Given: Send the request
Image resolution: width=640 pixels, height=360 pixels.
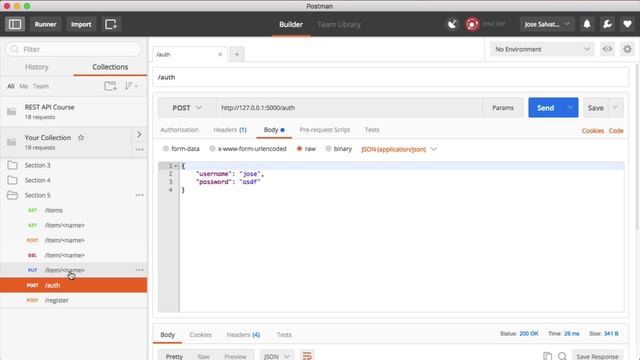Looking at the screenshot, I should 545,107.
